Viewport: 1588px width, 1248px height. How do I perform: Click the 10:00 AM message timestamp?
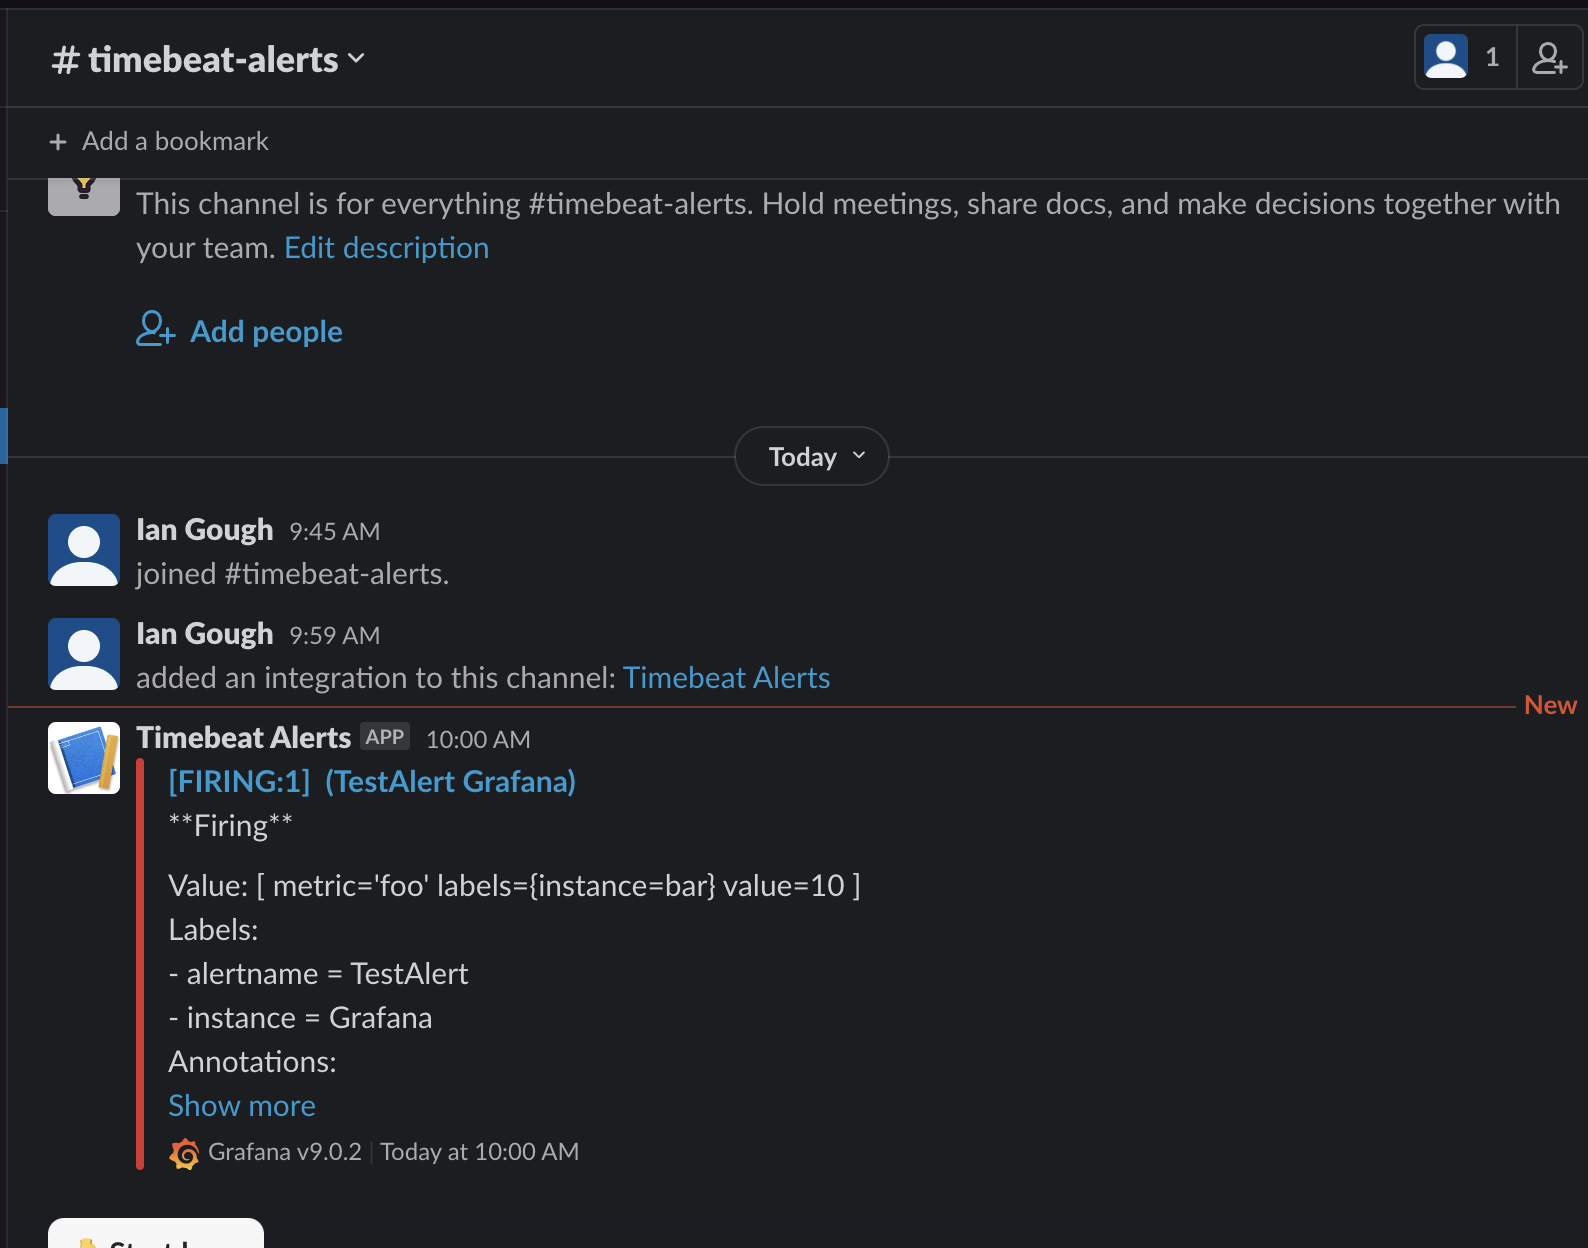478,739
